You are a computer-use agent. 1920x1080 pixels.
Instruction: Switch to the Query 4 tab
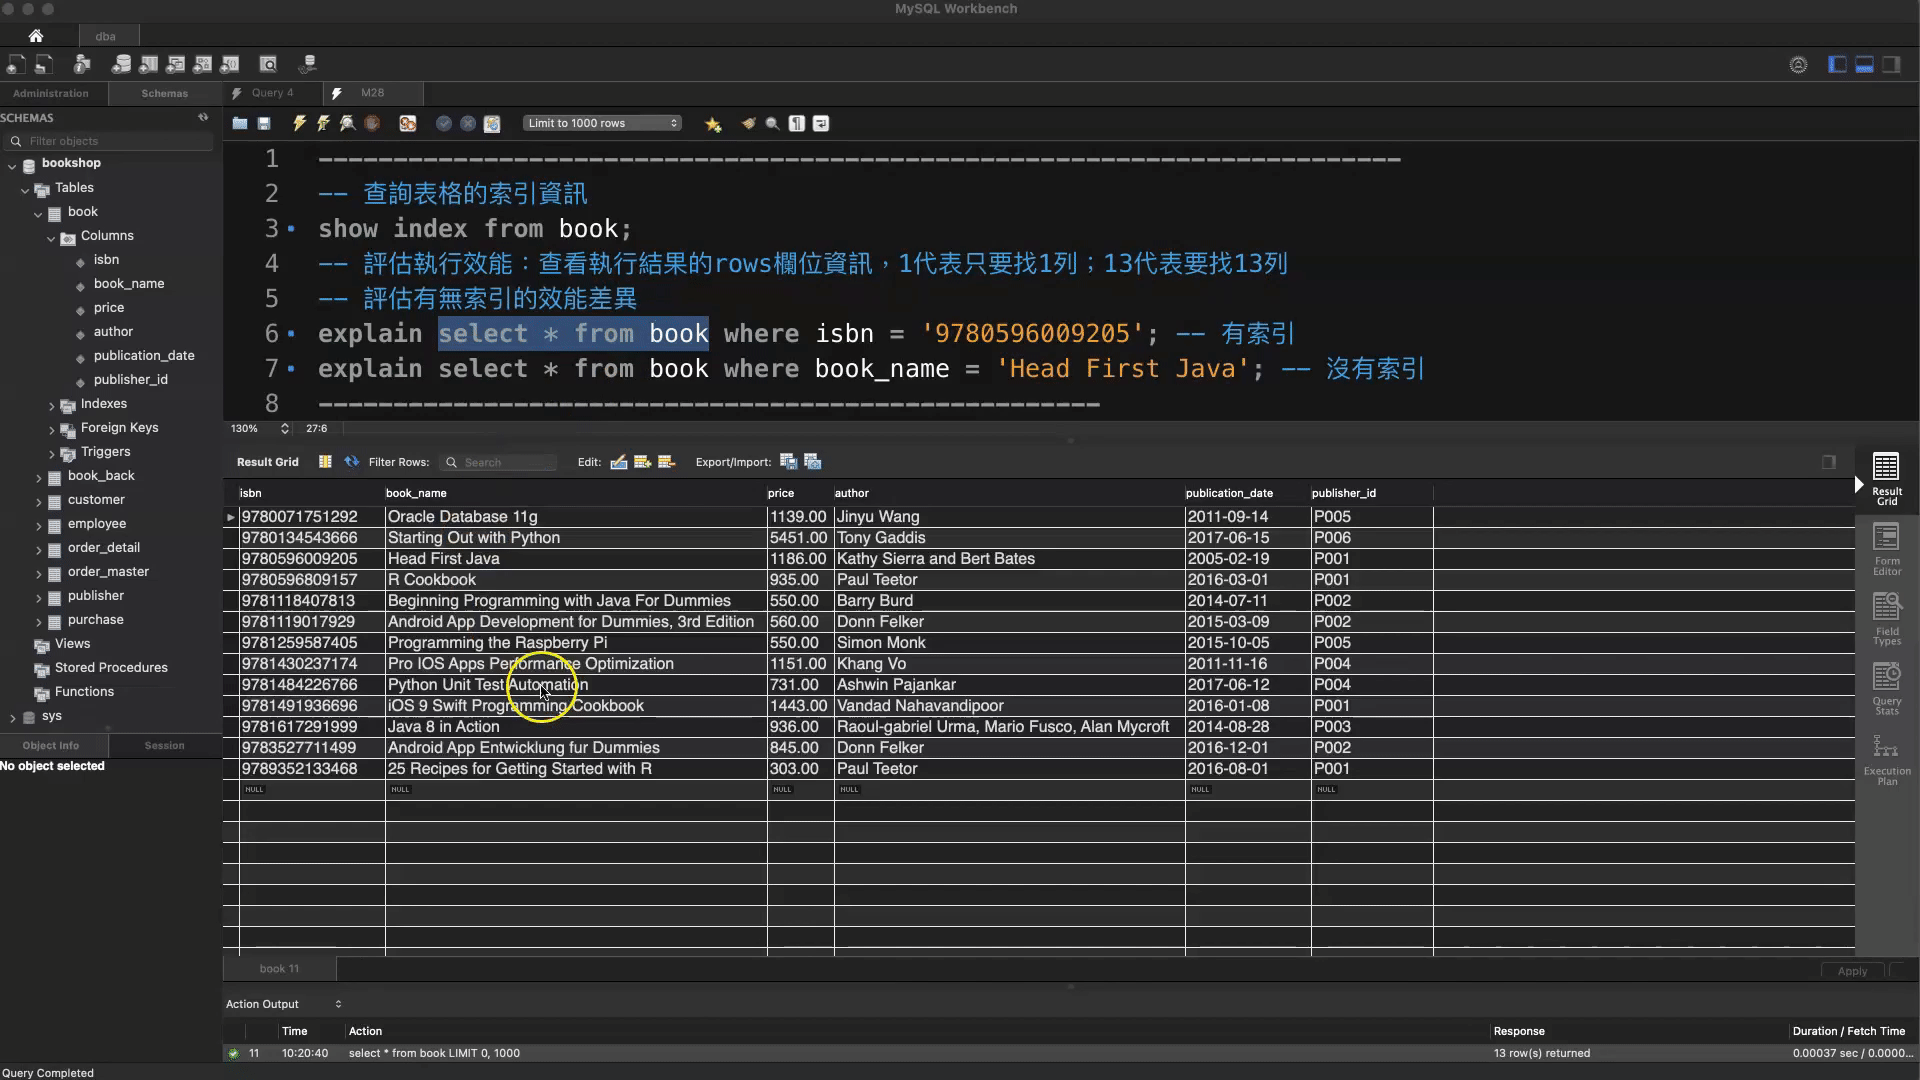pyautogui.click(x=272, y=93)
